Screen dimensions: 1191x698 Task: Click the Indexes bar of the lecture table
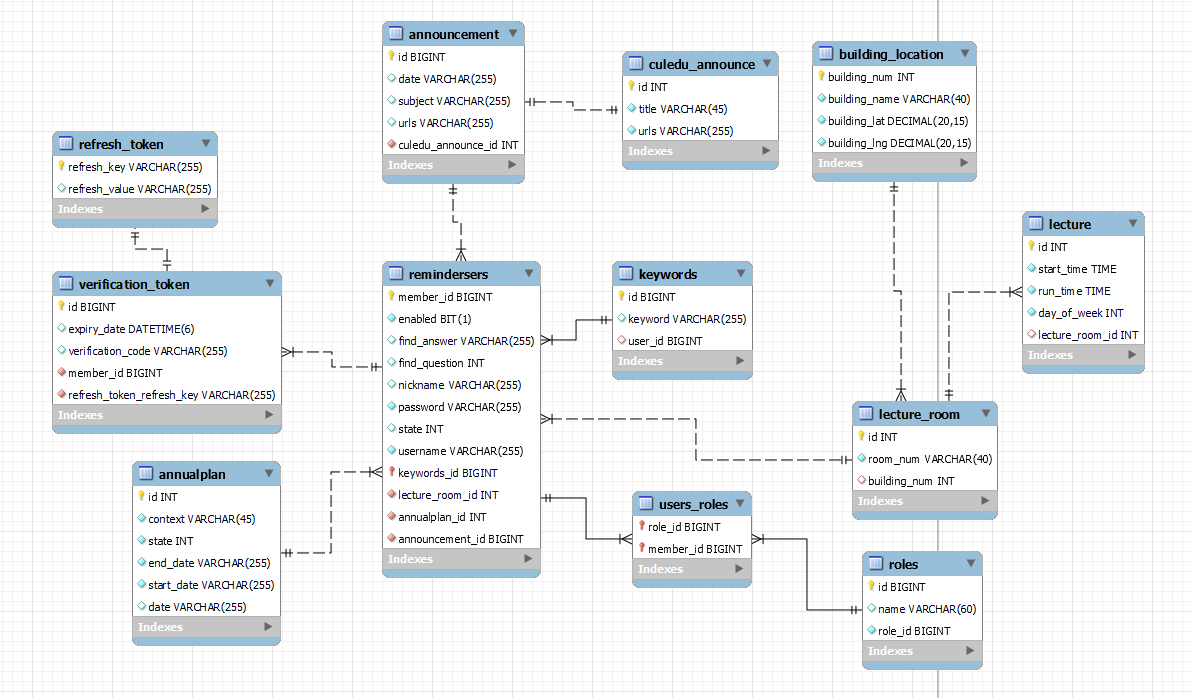coord(1082,355)
